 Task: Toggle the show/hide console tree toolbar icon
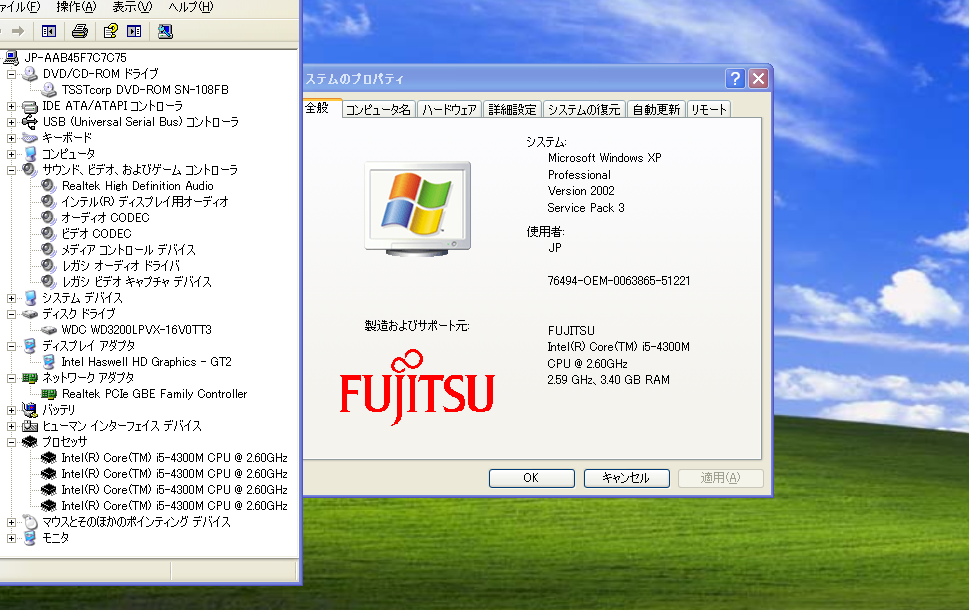point(49,31)
